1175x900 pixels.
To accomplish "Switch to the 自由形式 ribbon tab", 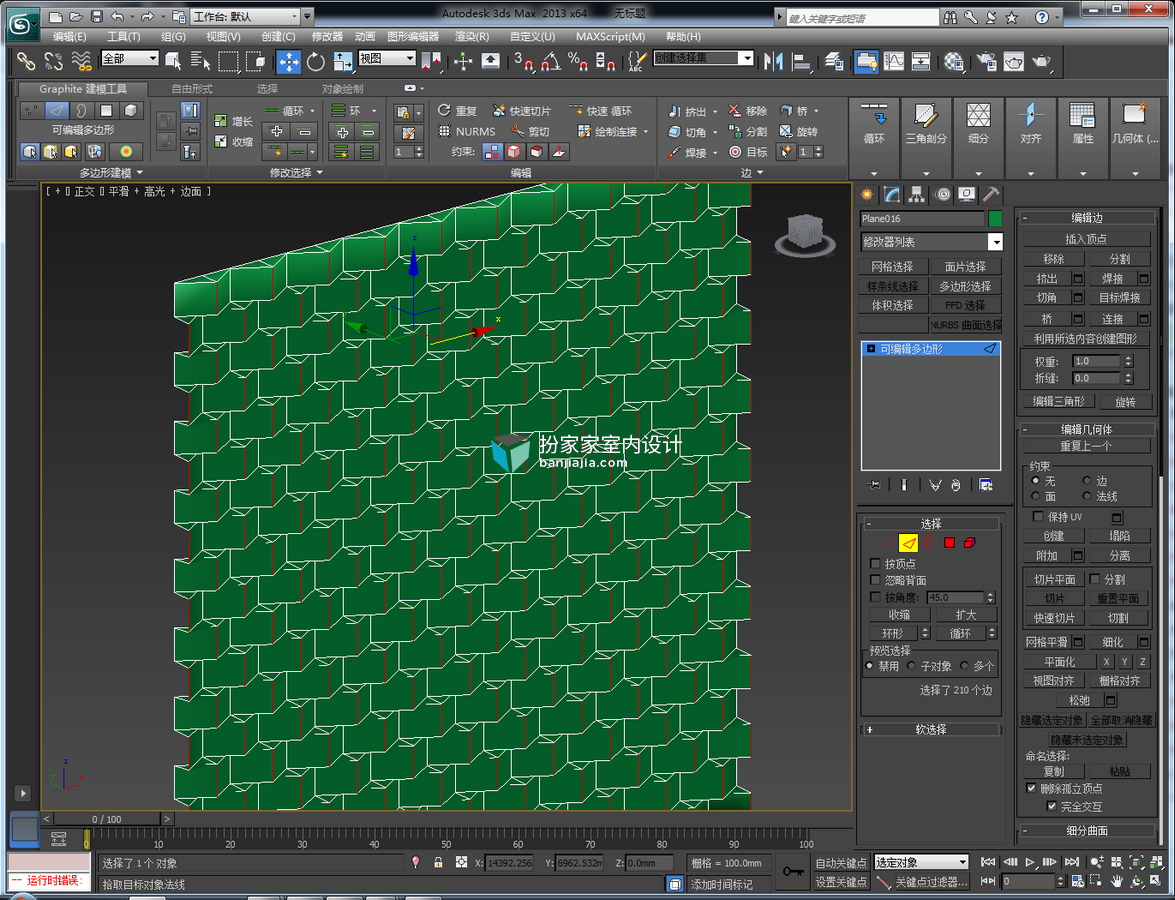I will click(192, 88).
